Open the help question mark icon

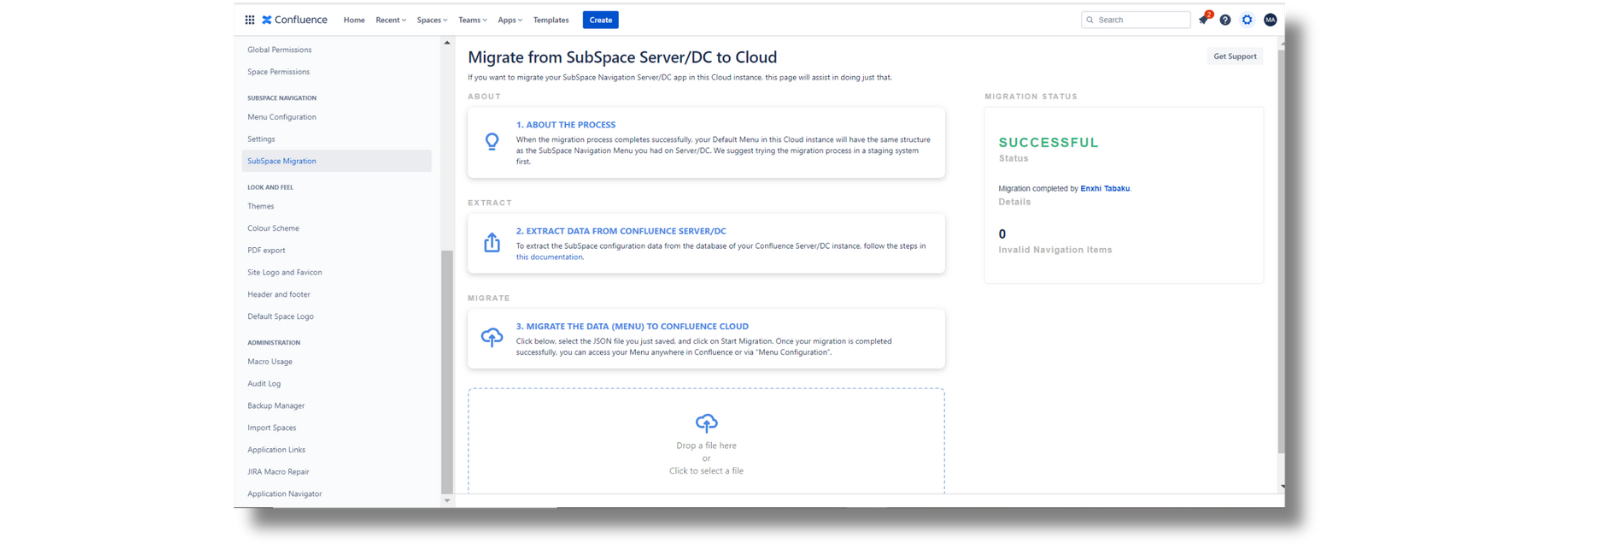tap(1225, 20)
